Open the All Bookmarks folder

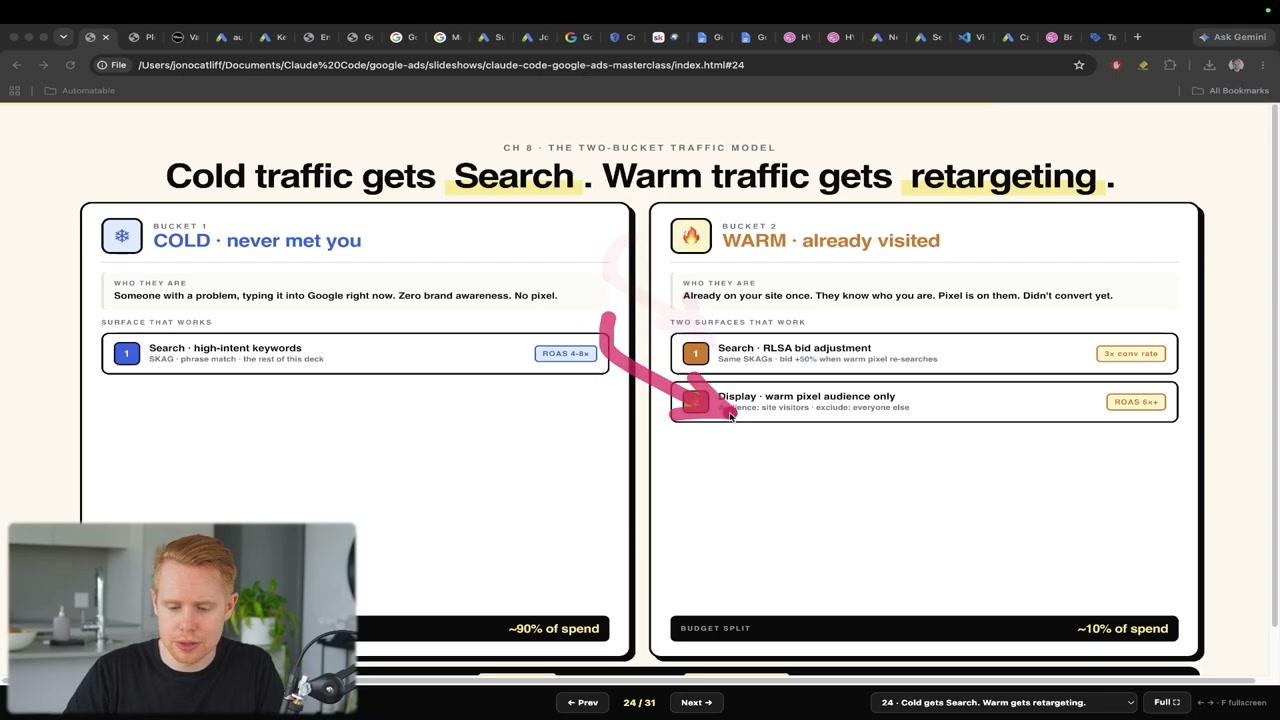[x=1230, y=91]
